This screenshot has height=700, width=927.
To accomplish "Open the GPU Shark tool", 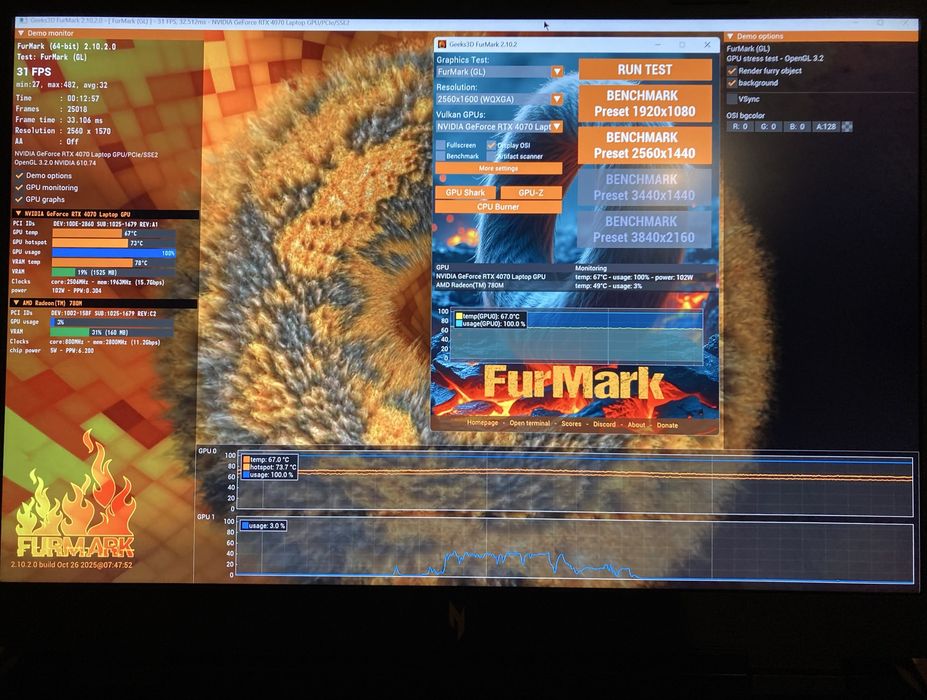I will [465, 193].
